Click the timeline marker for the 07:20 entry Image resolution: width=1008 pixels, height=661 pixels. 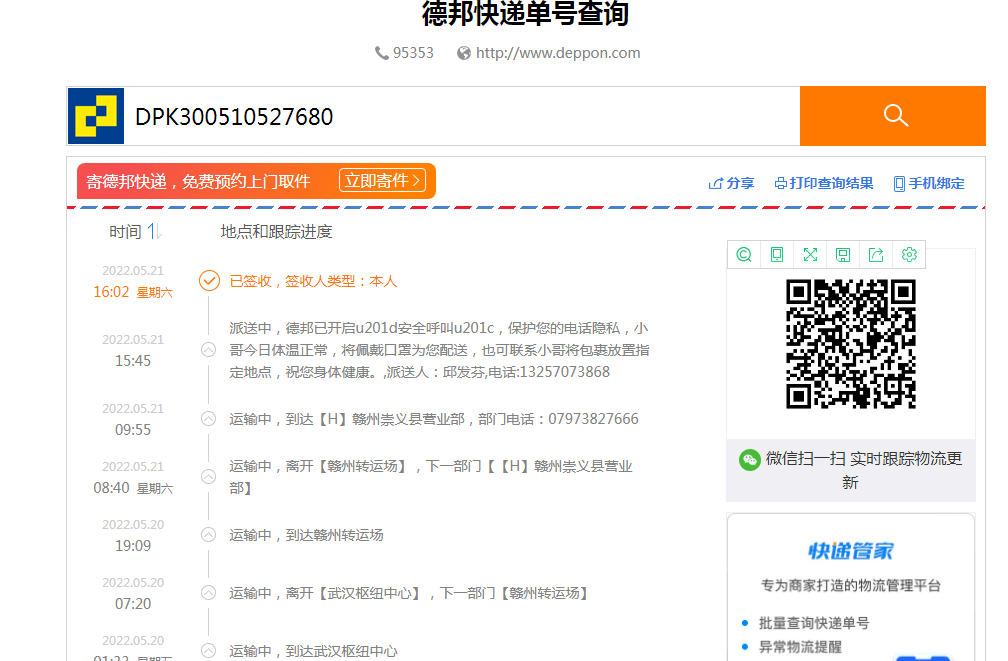pos(208,593)
